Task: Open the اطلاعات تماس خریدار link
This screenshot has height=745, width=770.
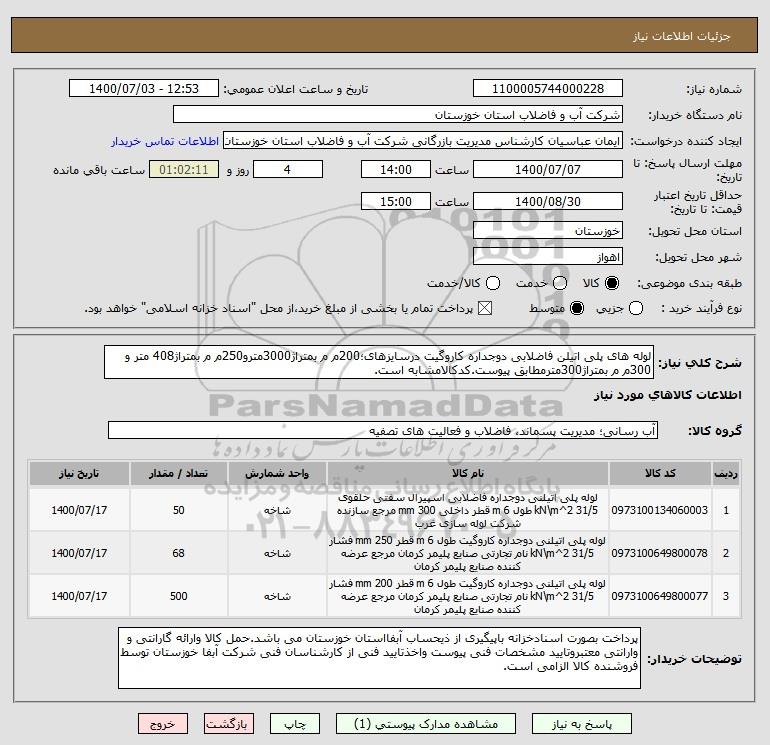Action: [165, 141]
